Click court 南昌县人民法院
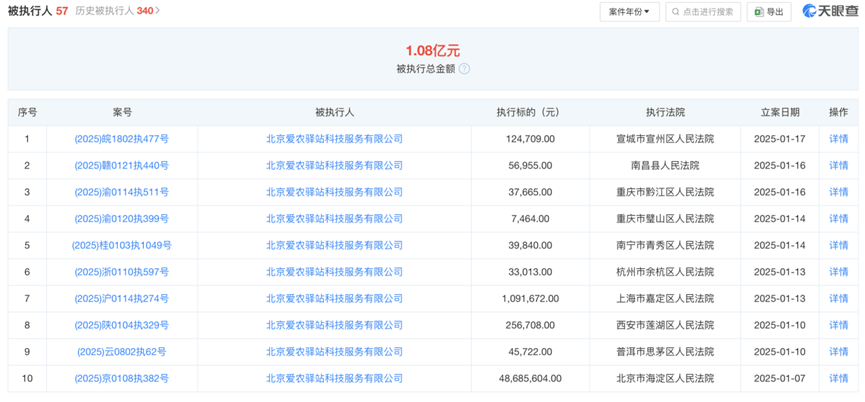Image resolution: width=865 pixels, height=402 pixels. (x=665, y=165)
